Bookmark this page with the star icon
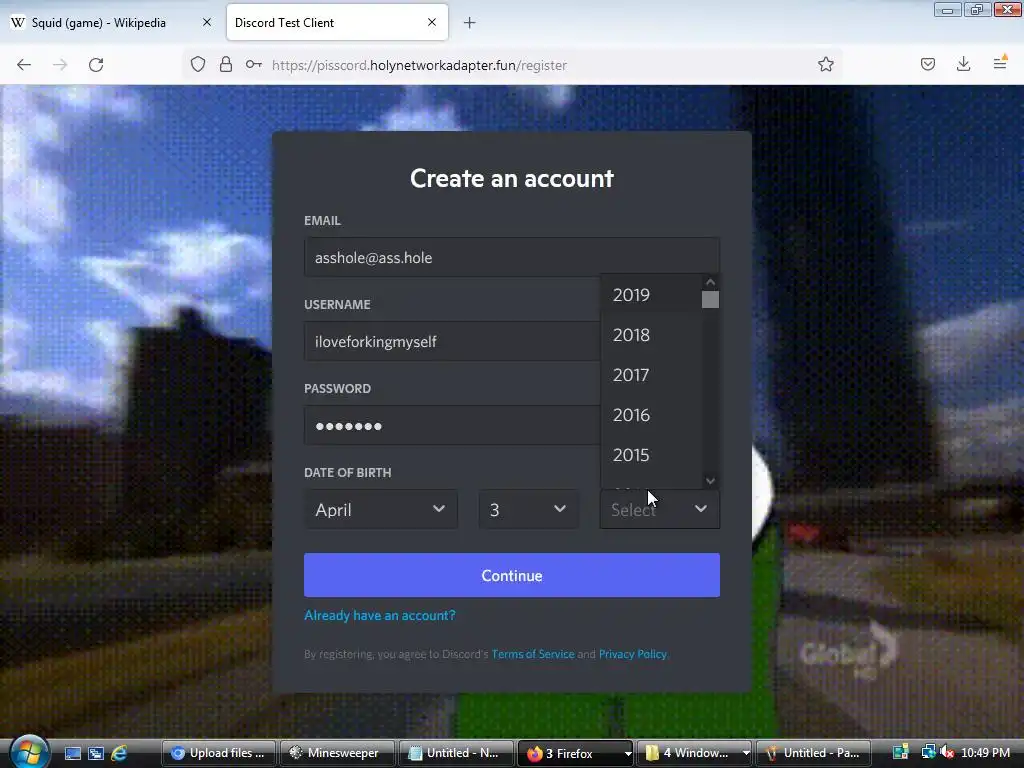The image size is (1024, 768). tap(825, 65)
